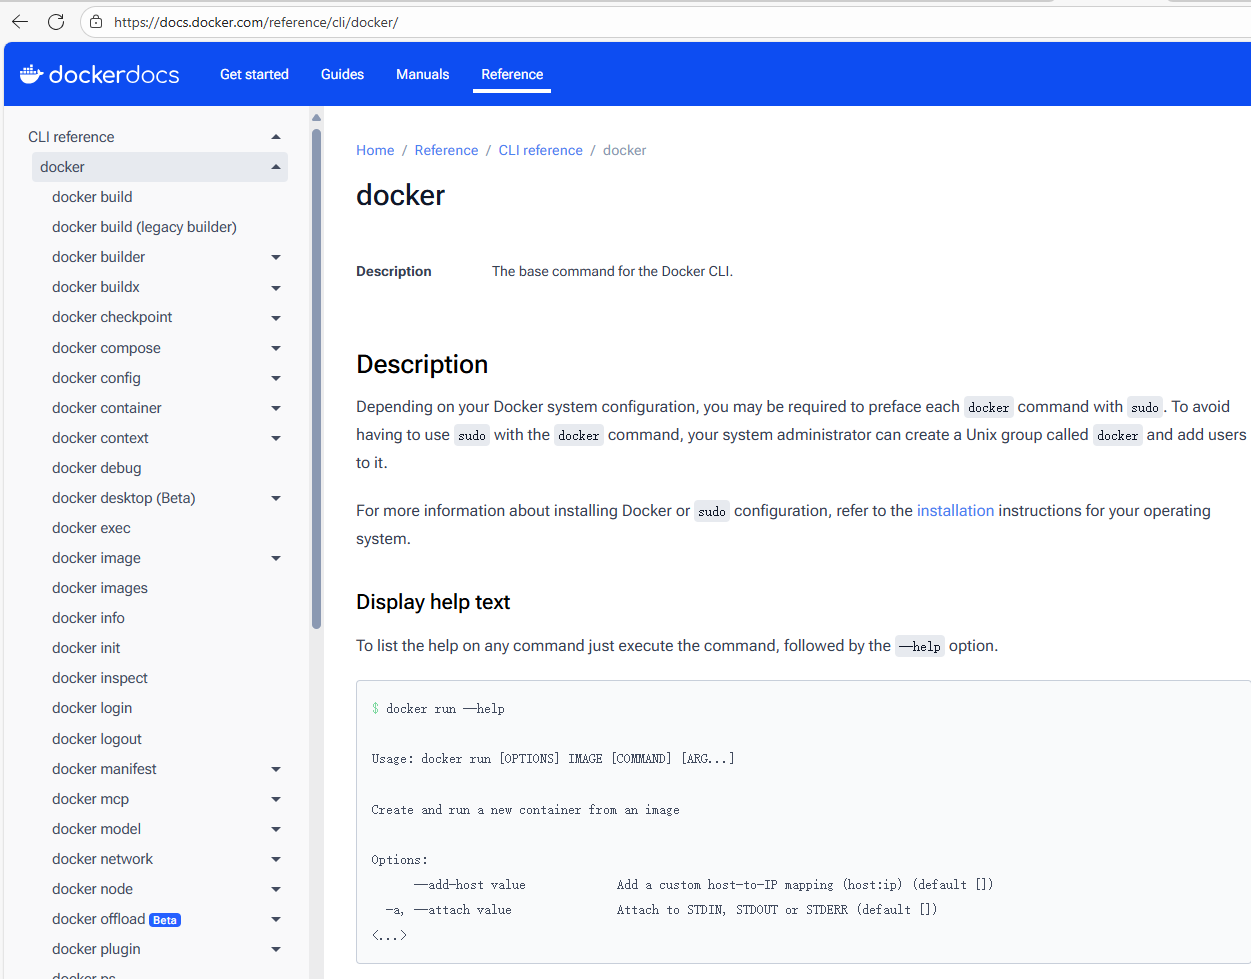Screen dimensions: 1251x979
Task: Click the browser back arrow
Action: [x=20, y=21]
